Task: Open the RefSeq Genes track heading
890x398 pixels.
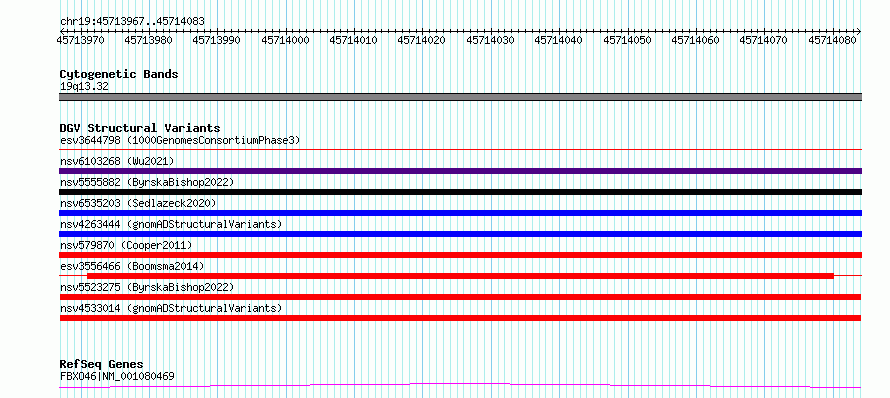Action: pos(102,365)
